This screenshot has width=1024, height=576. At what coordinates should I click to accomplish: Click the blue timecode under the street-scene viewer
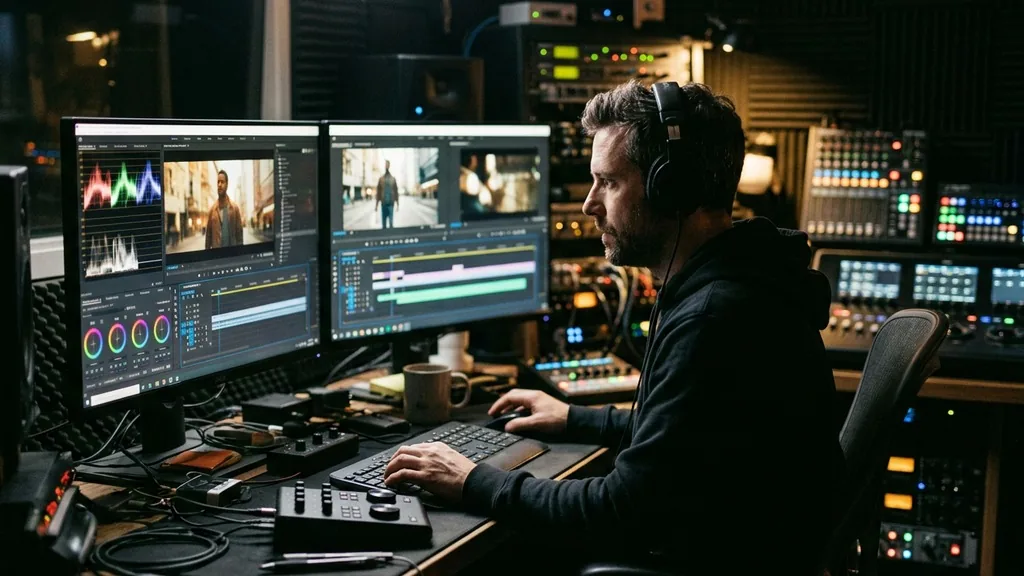point(339,232)
